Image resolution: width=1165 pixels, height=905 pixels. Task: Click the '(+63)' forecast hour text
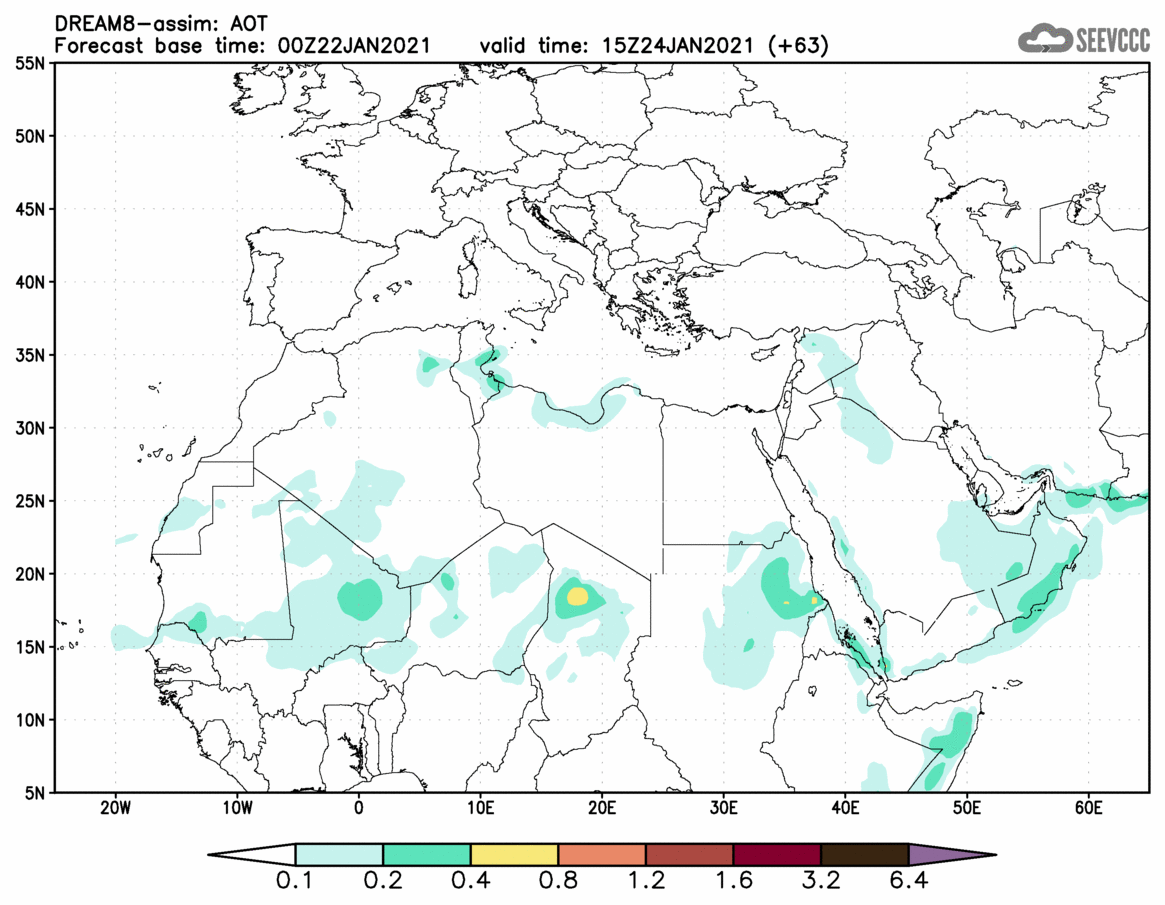pos(797,46)
